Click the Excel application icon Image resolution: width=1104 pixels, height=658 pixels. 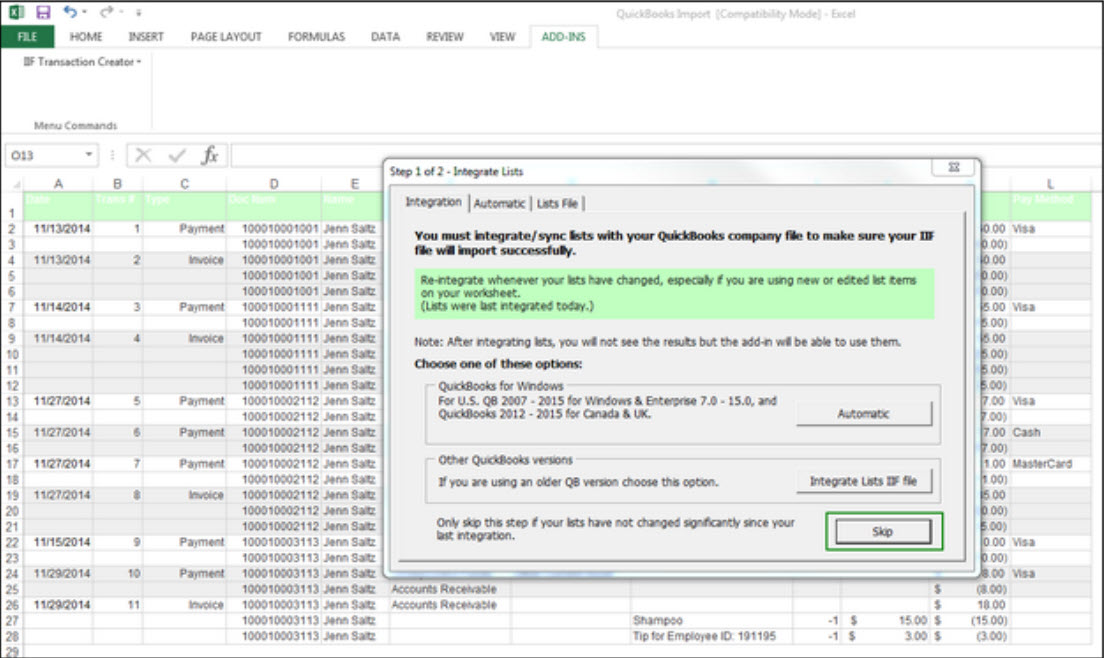coord(16,12)
